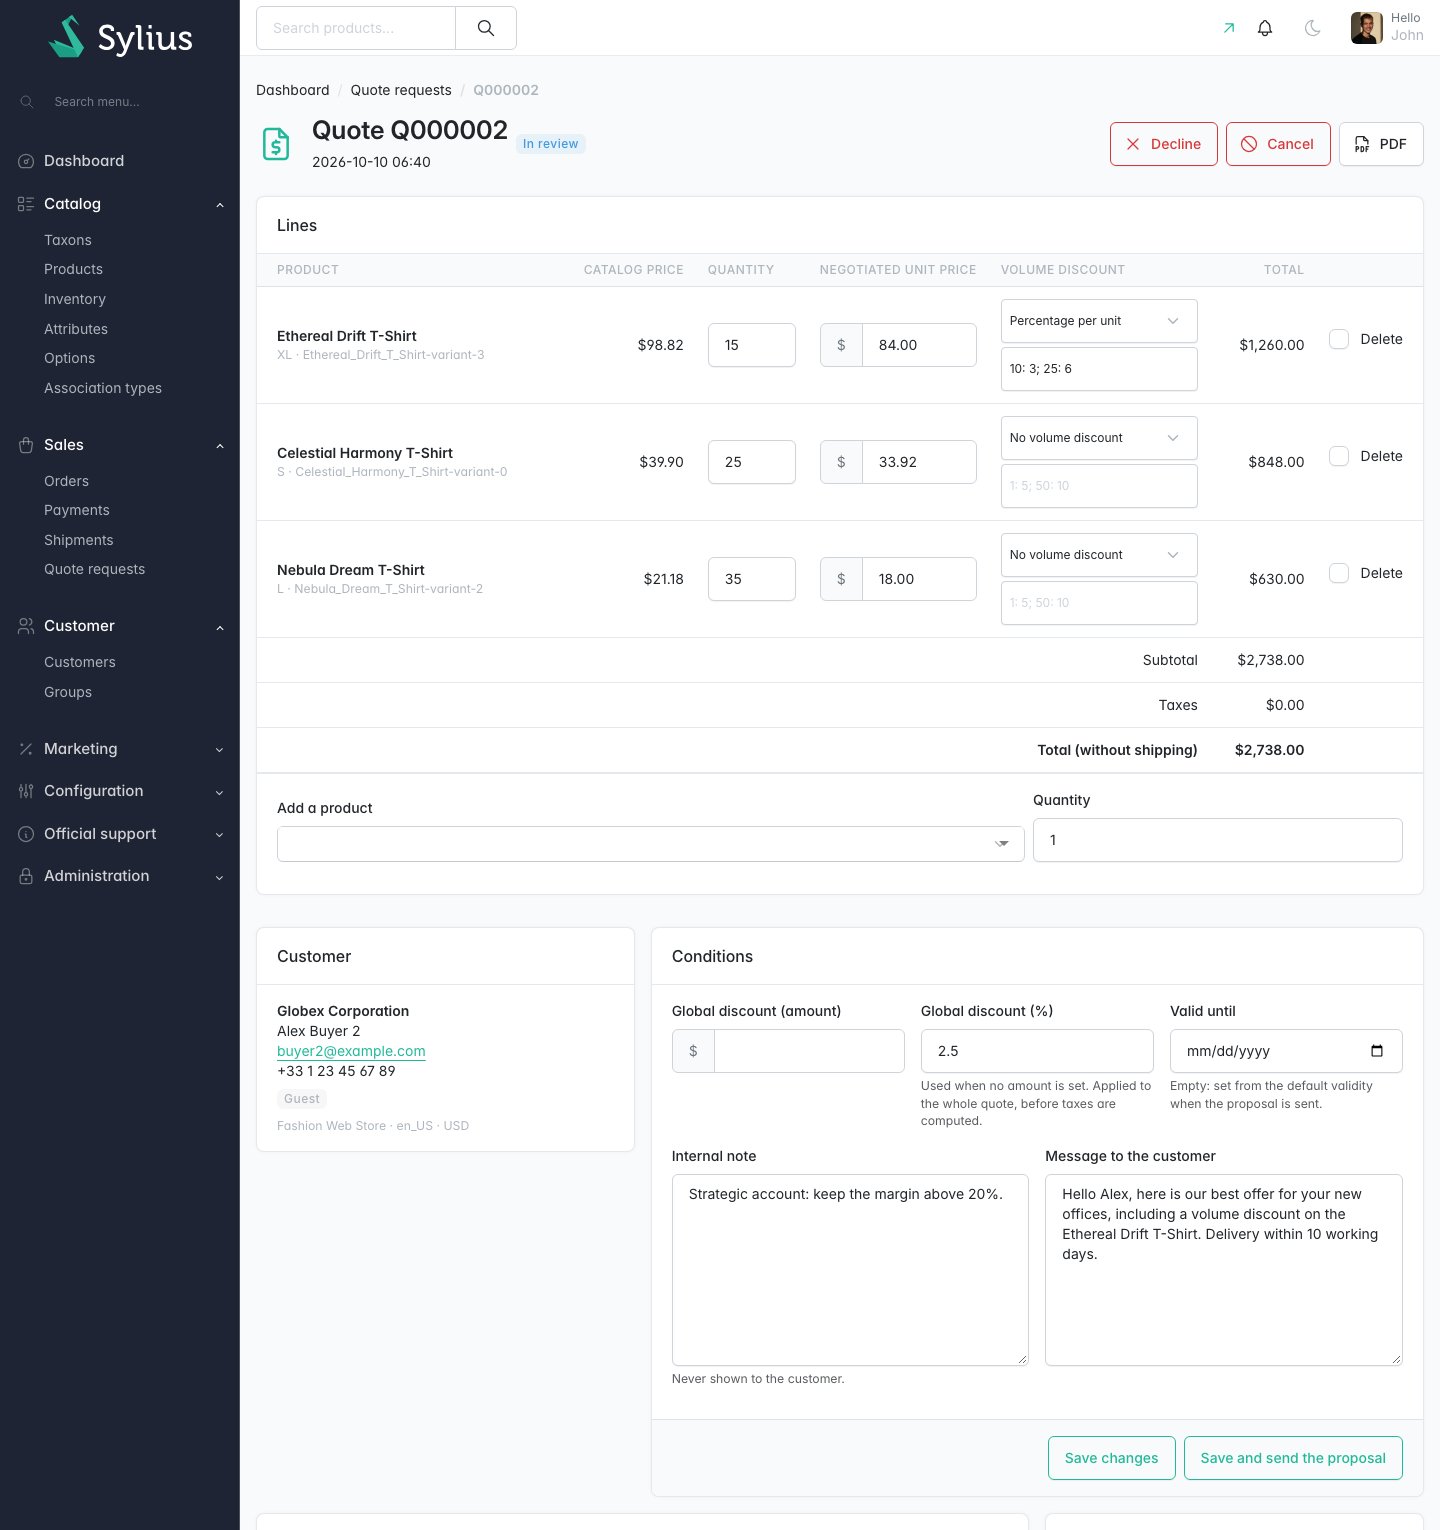Open Ethereal Drift volume discount dropdown
This screenshot has width=1440, height=1530.
tap(1099, 321)
